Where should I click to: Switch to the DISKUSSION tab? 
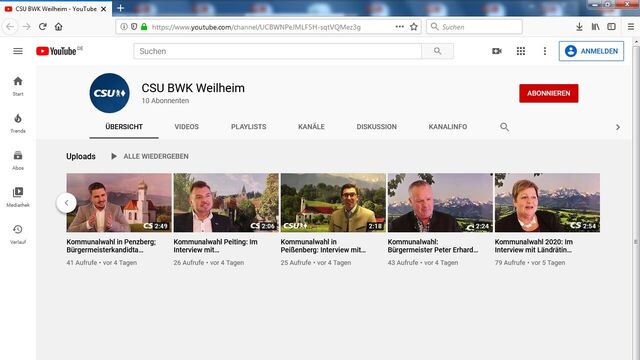pos(377,127)
